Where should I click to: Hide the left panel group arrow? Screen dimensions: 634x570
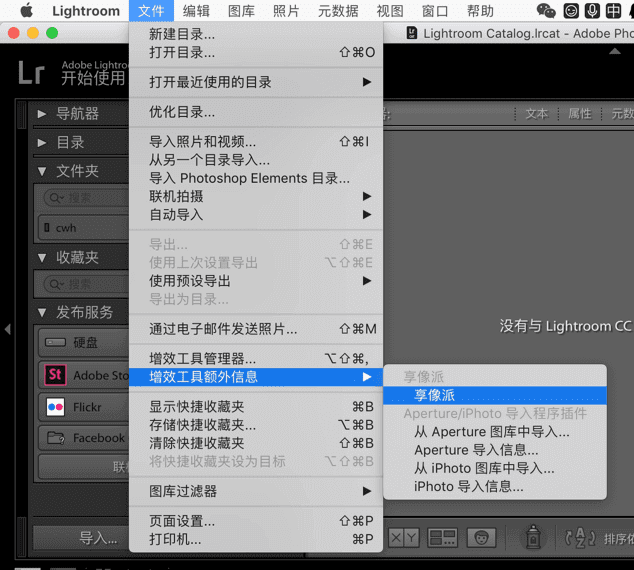pyautogui.click(x=8, y=329)
